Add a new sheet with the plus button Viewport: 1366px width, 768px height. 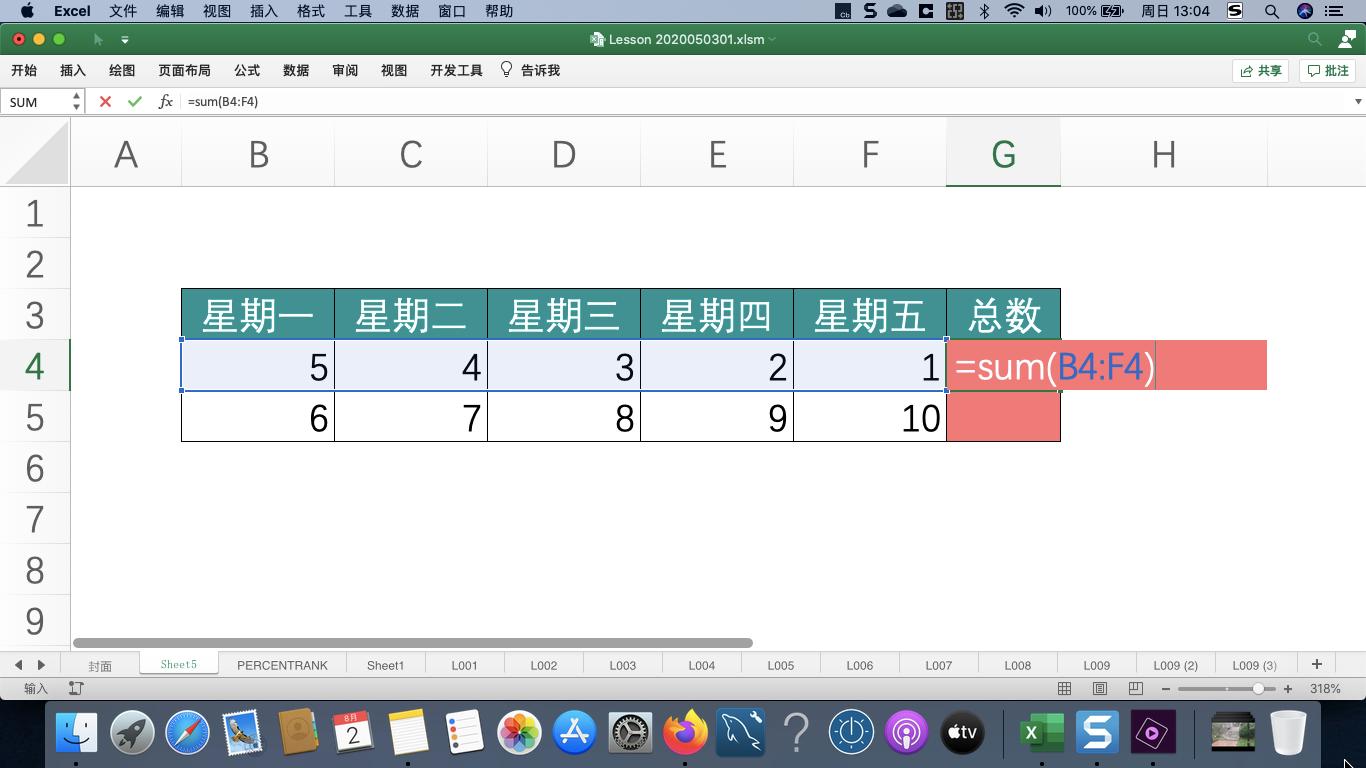click(1317, 663)
